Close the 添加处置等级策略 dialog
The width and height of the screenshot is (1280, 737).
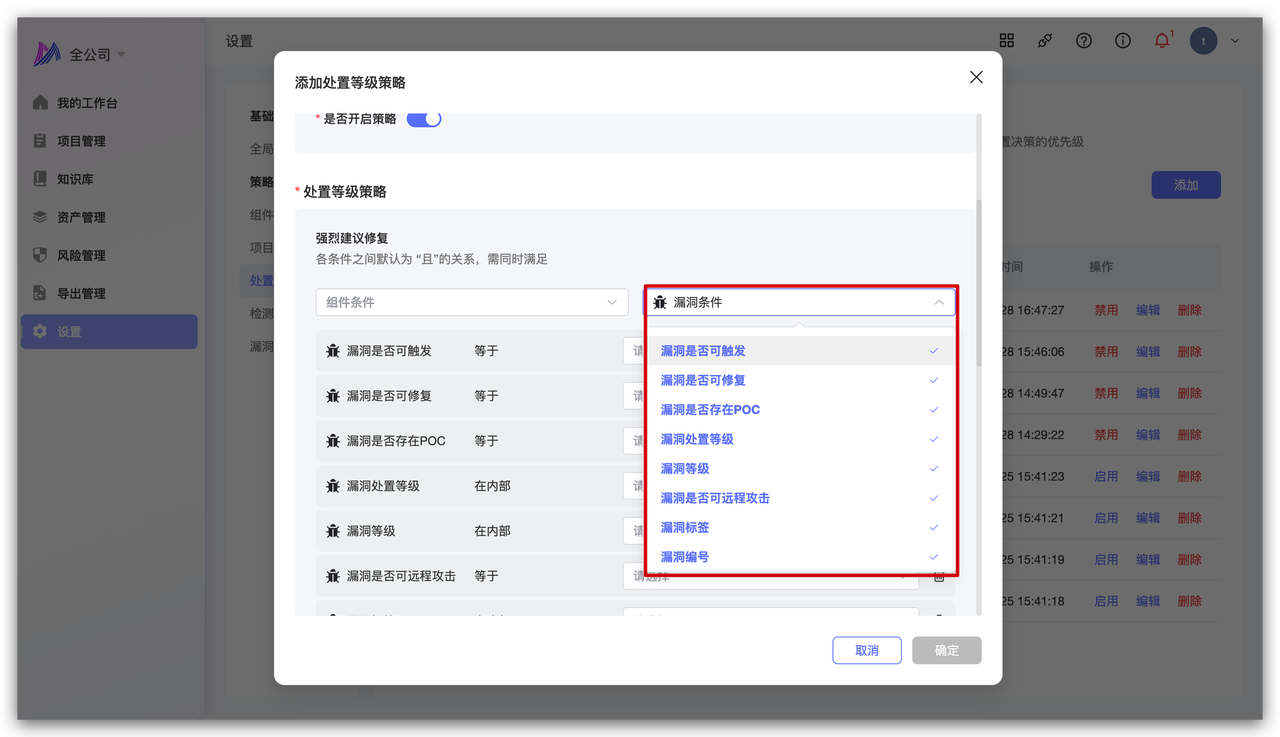tap(976, 77)
